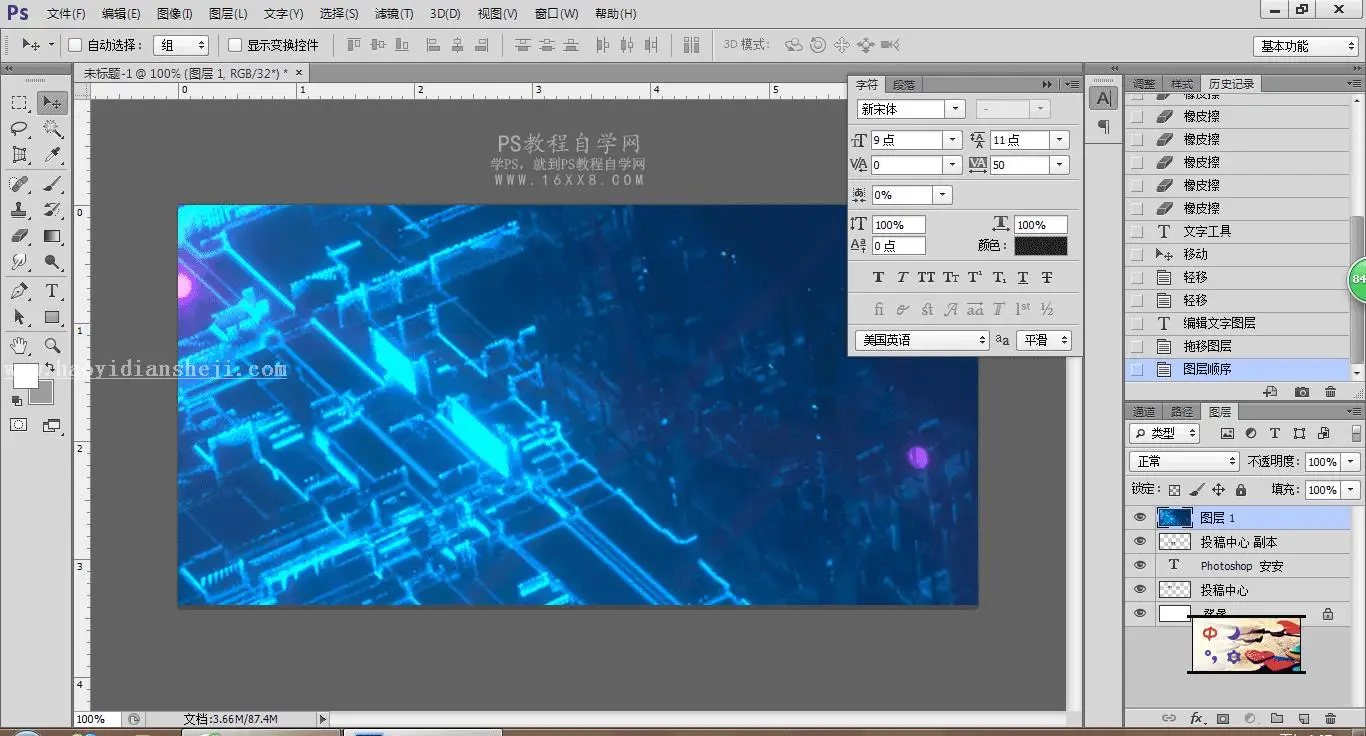The height and width of the screenshot is (736, 1366).
Task: Open the auto-select 组 dropdown
Action: click(x=181, y=45)
